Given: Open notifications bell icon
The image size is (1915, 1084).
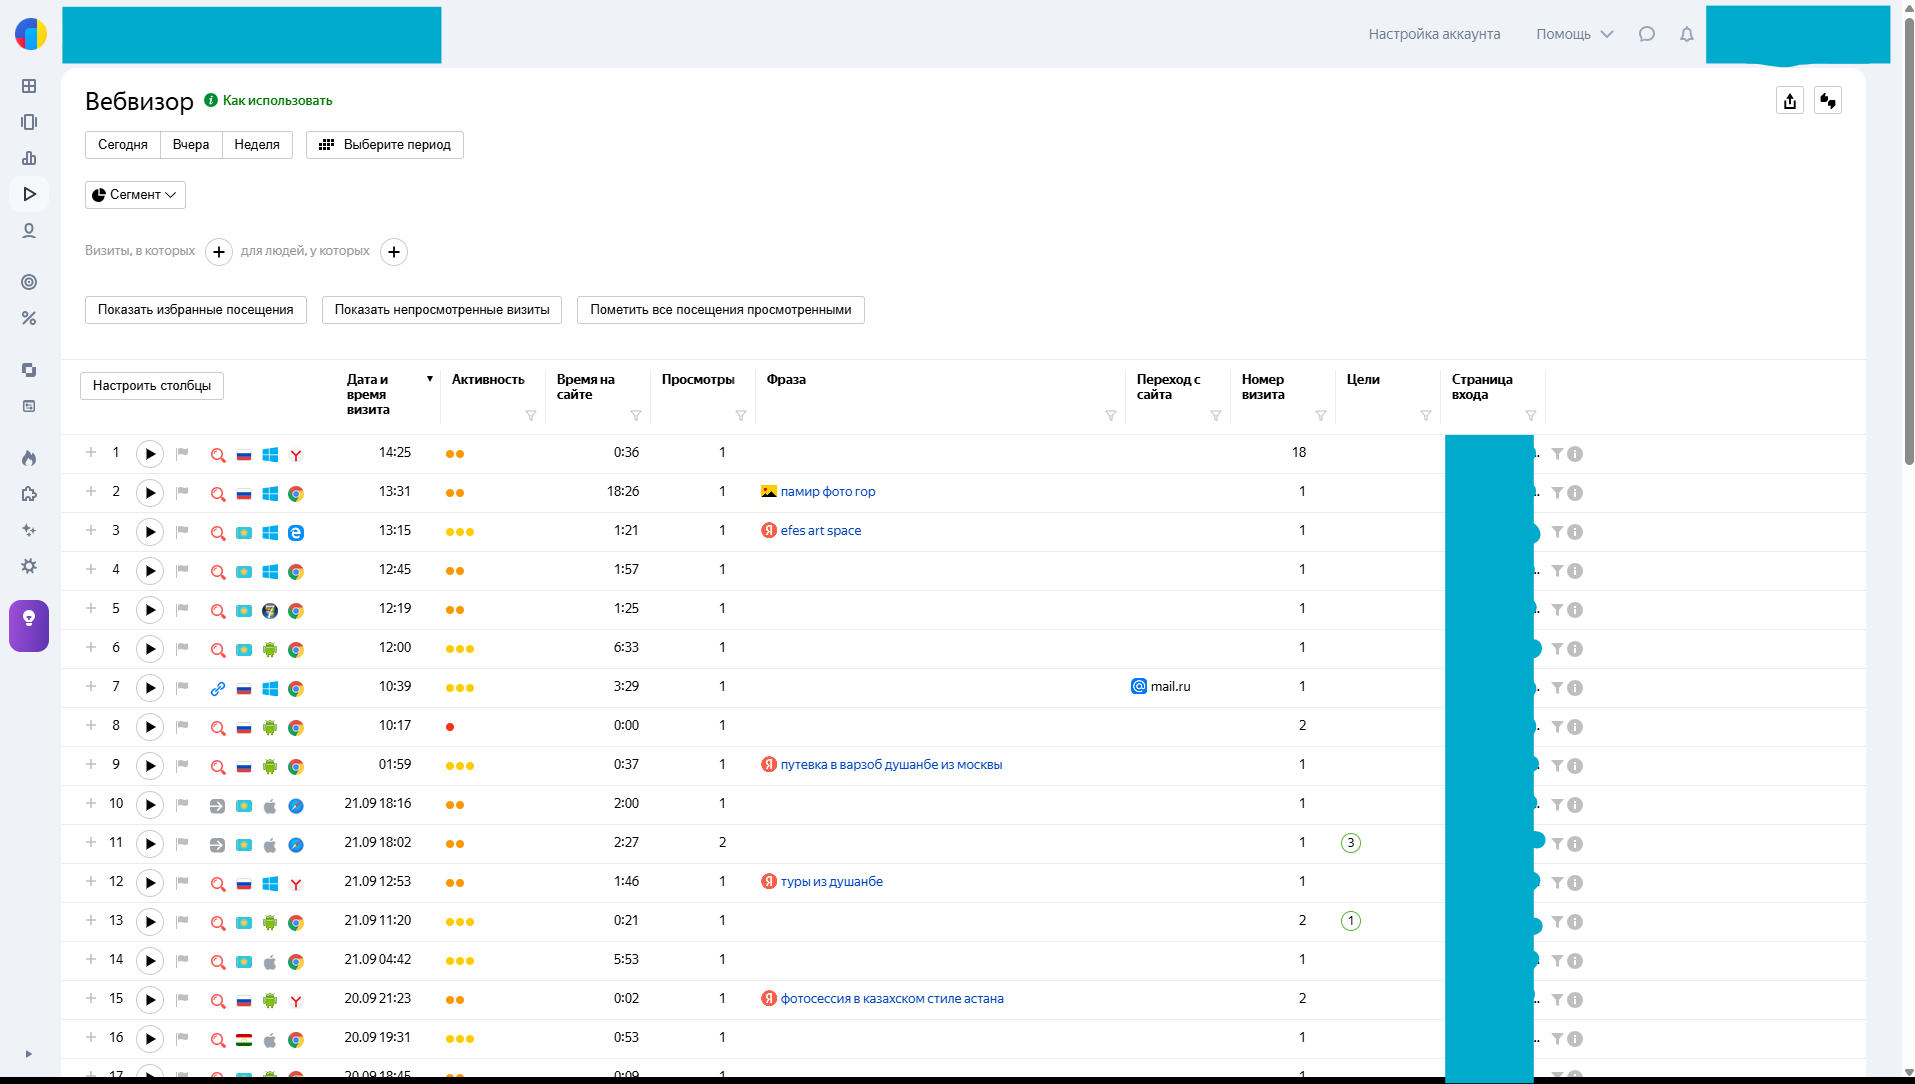Looking at the screenshot, I should coord(1687,34).
